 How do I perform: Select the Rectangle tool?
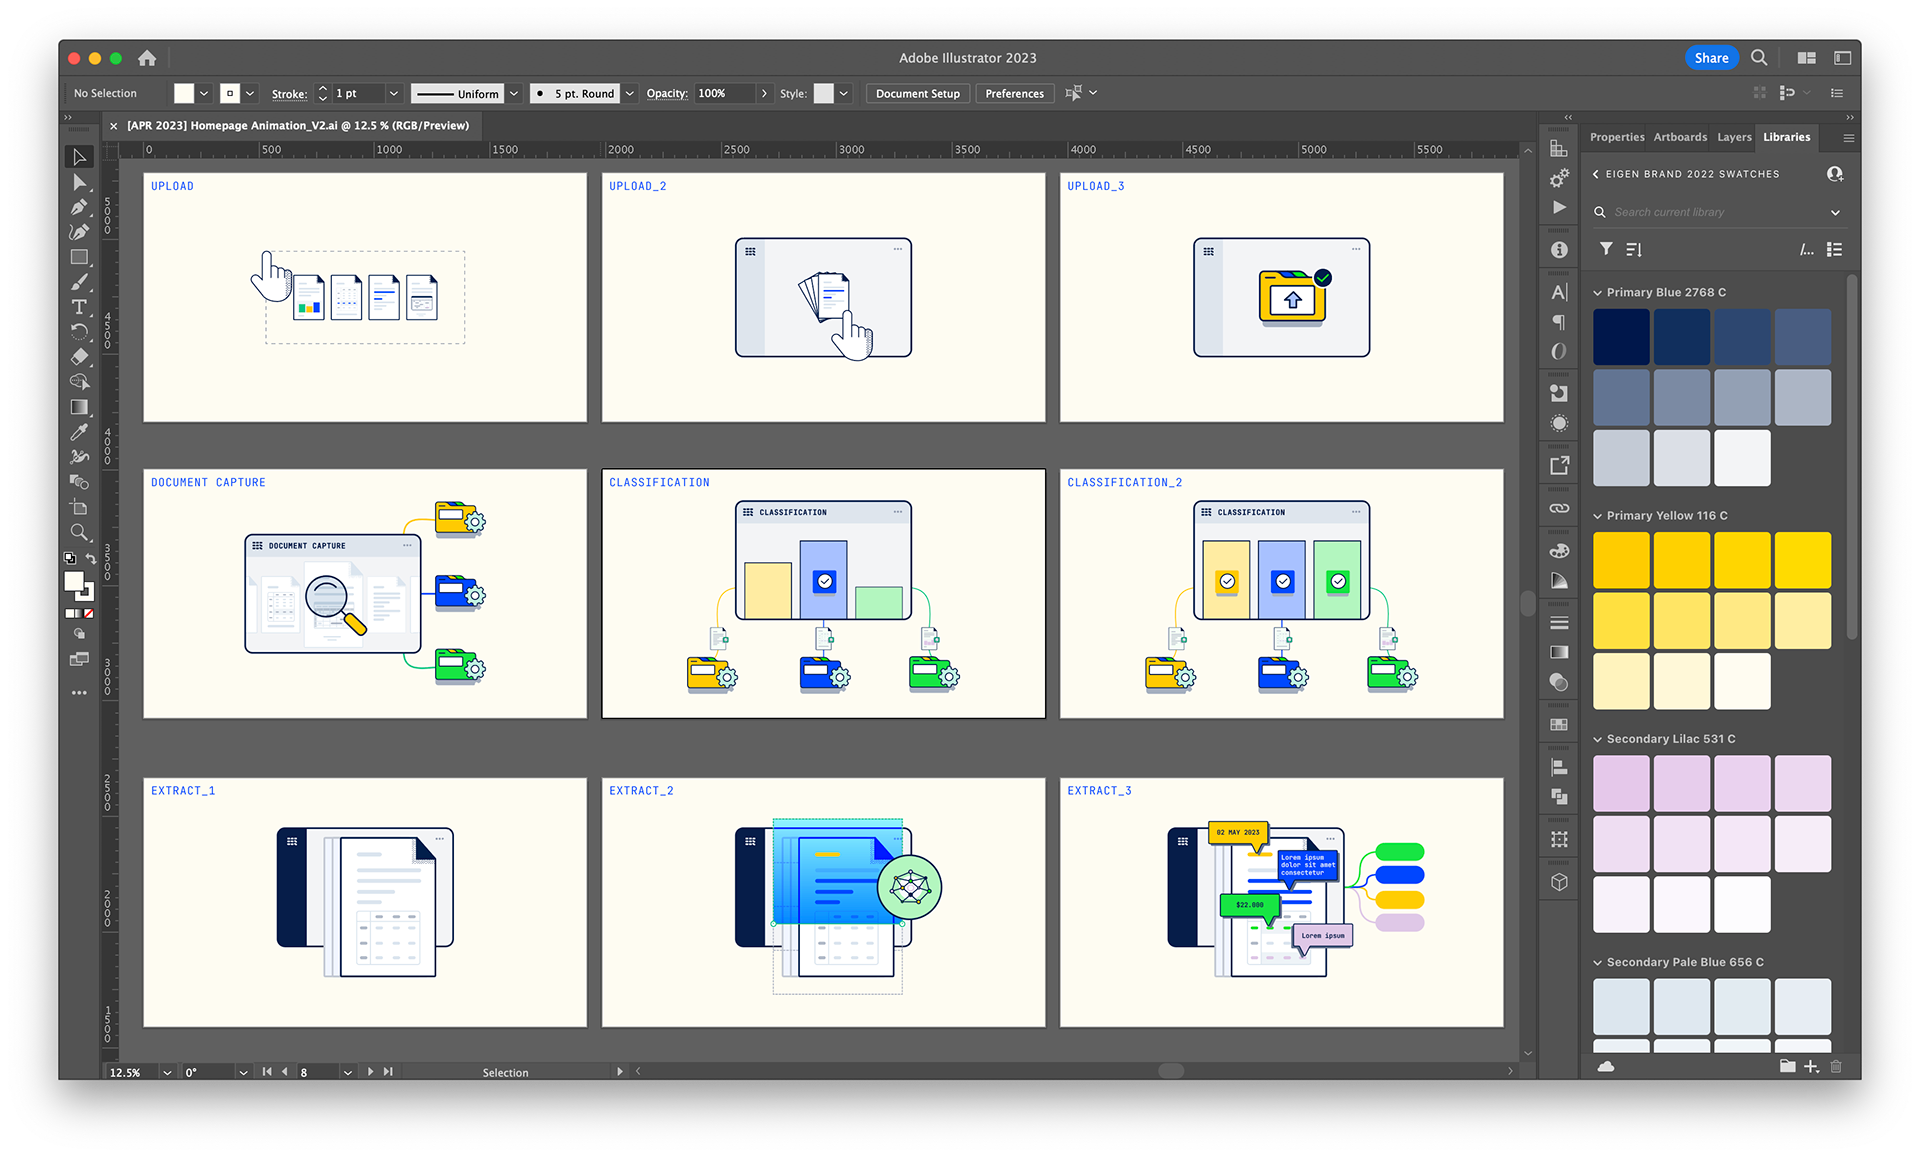[79, 257]
